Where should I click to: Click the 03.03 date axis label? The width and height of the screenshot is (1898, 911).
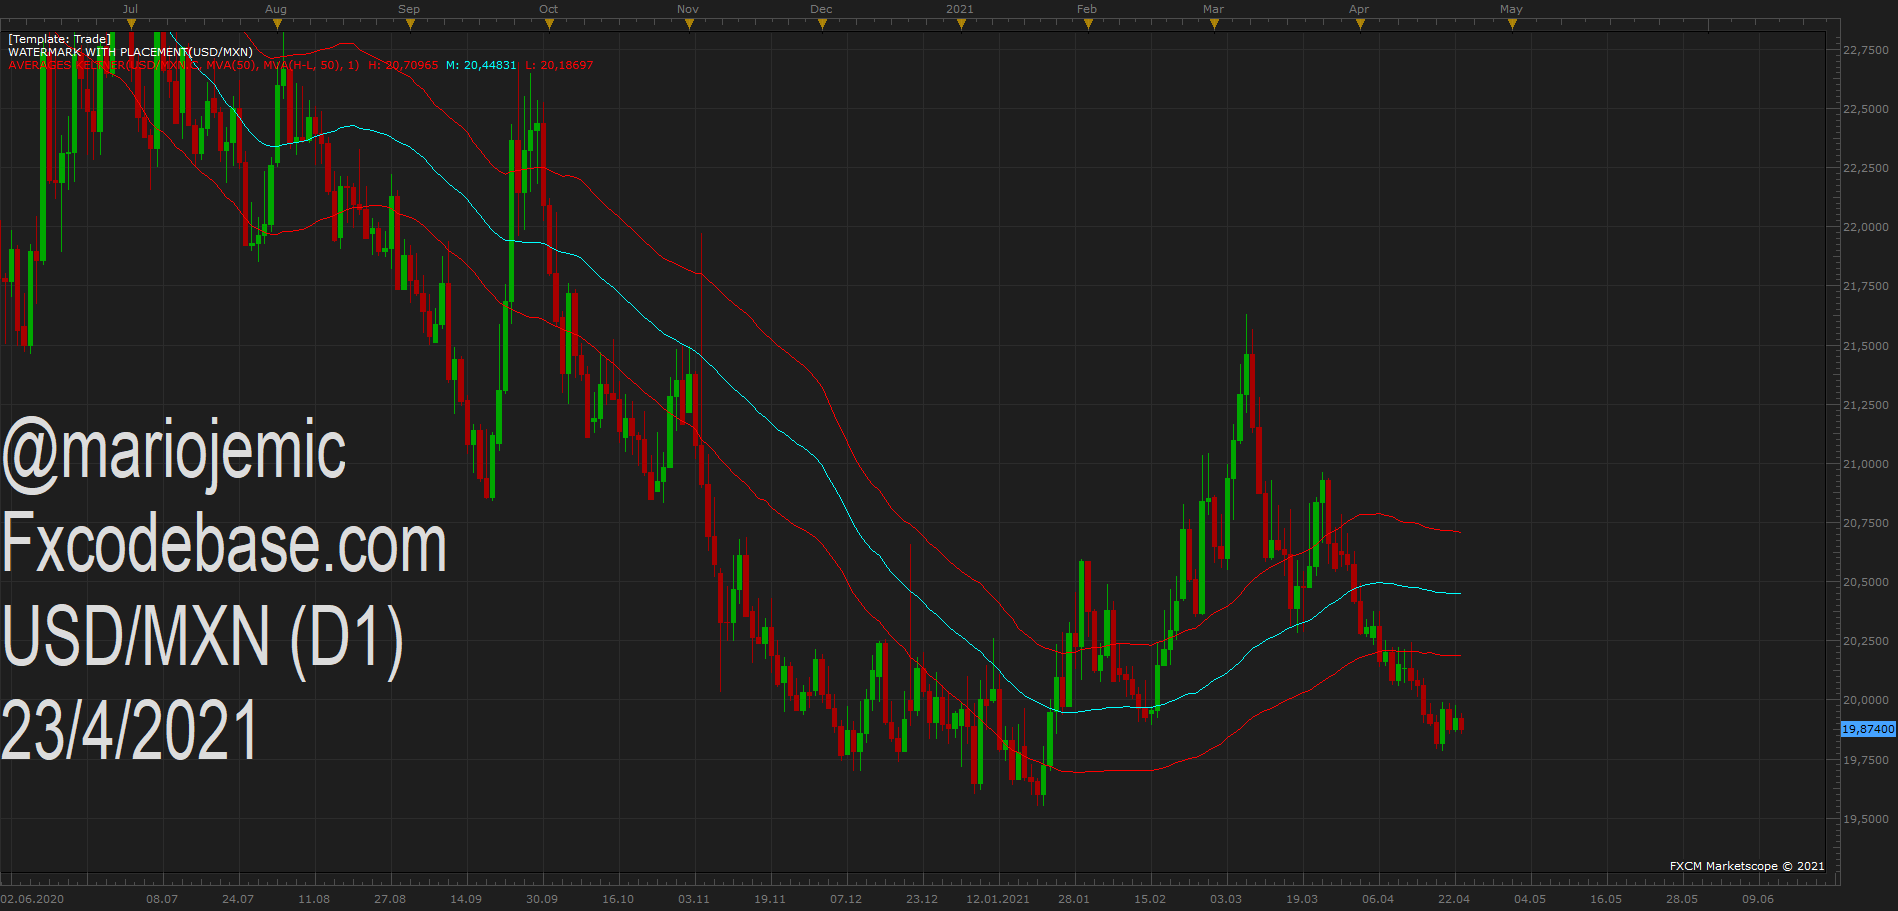click(x=1226, y=899)
